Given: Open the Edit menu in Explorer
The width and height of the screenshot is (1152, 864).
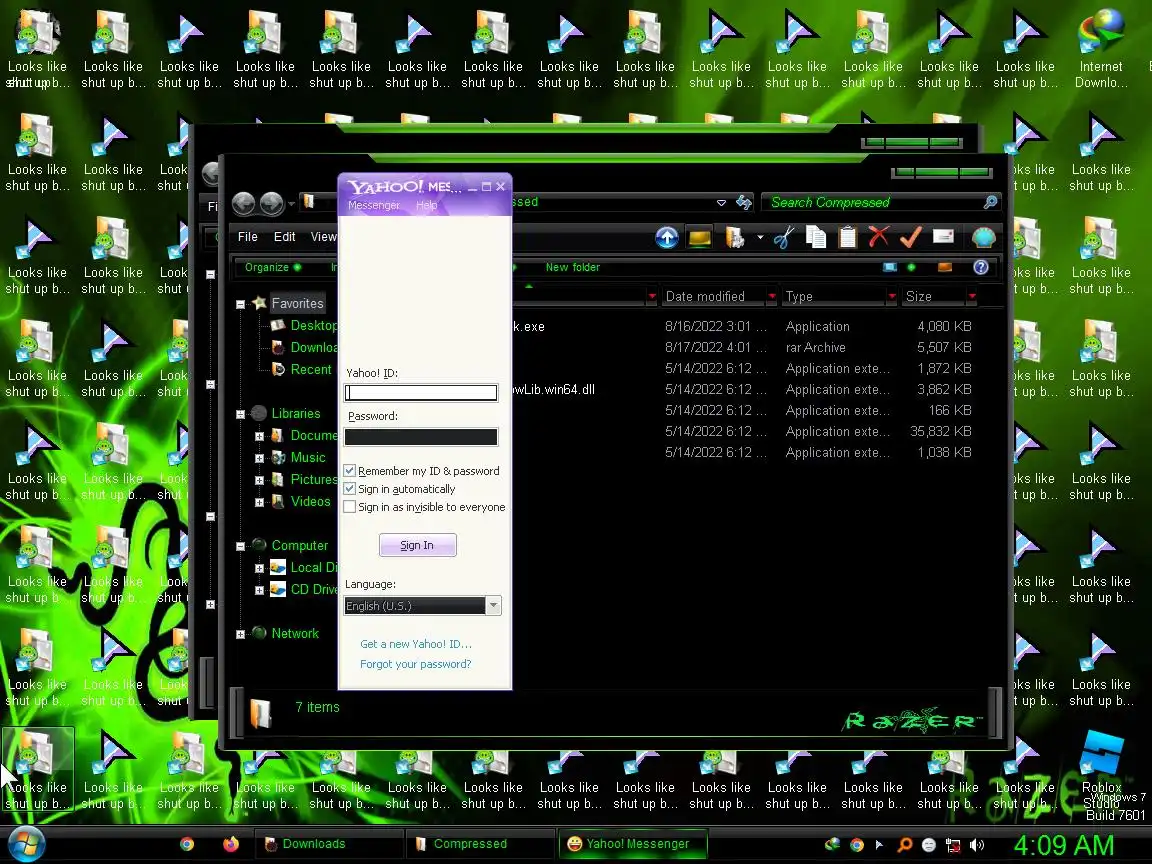Looking at the screenshot, I should click(284, 237).
